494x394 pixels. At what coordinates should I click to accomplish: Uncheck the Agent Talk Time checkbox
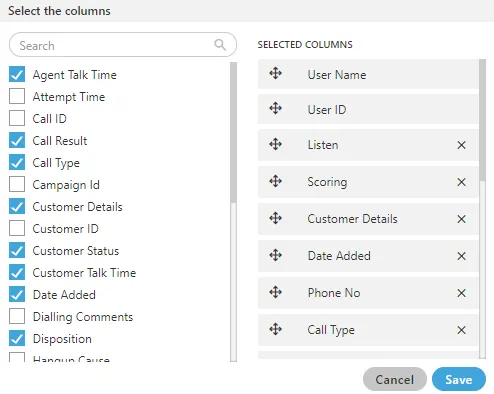tap(17, 74)
